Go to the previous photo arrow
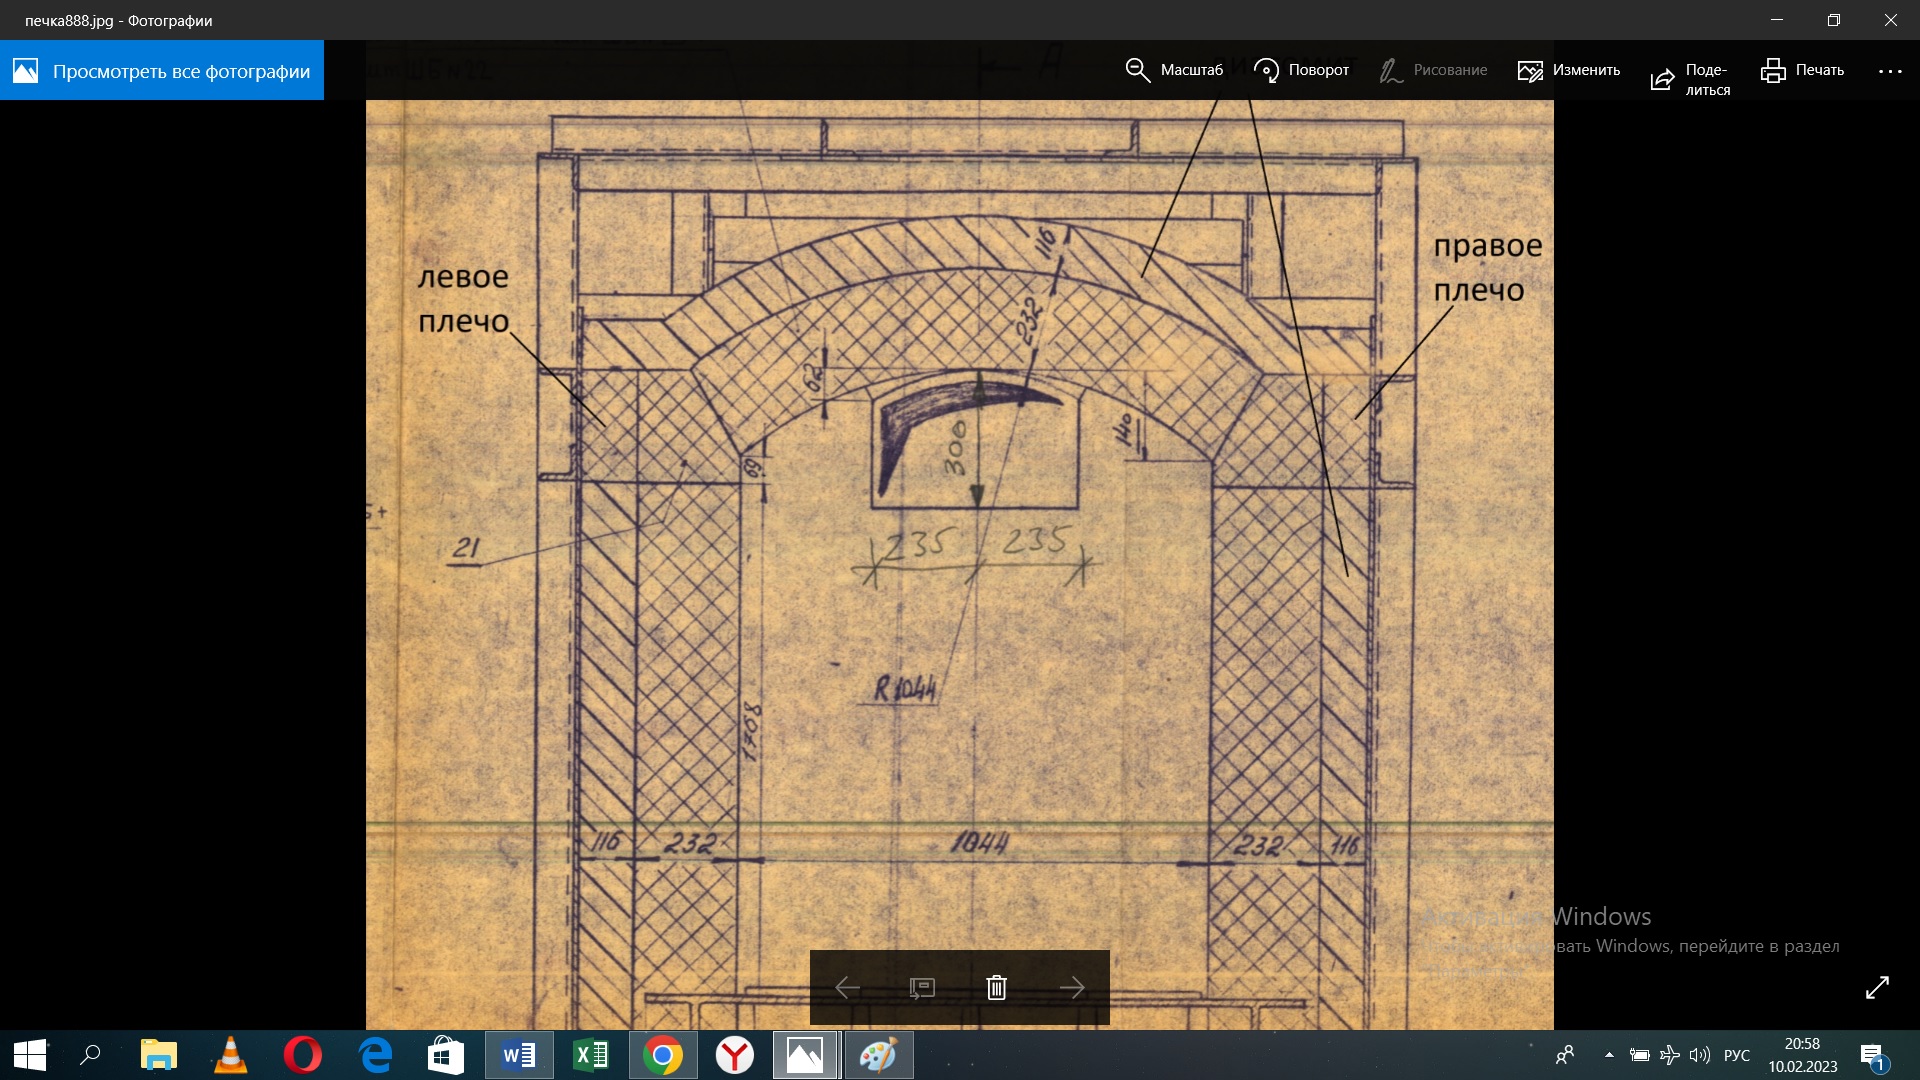This screenshot has width=1920, height=1080. click(x=847, y=988)
